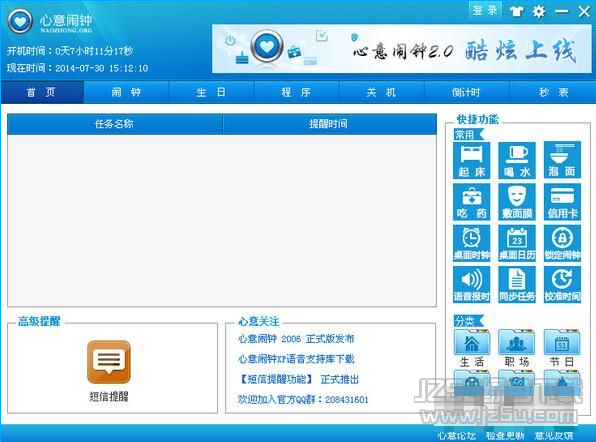596x442 pixels.
Task: Launch the 桌面时钟 desktop clock icon
Action: [x=471, y=243]
